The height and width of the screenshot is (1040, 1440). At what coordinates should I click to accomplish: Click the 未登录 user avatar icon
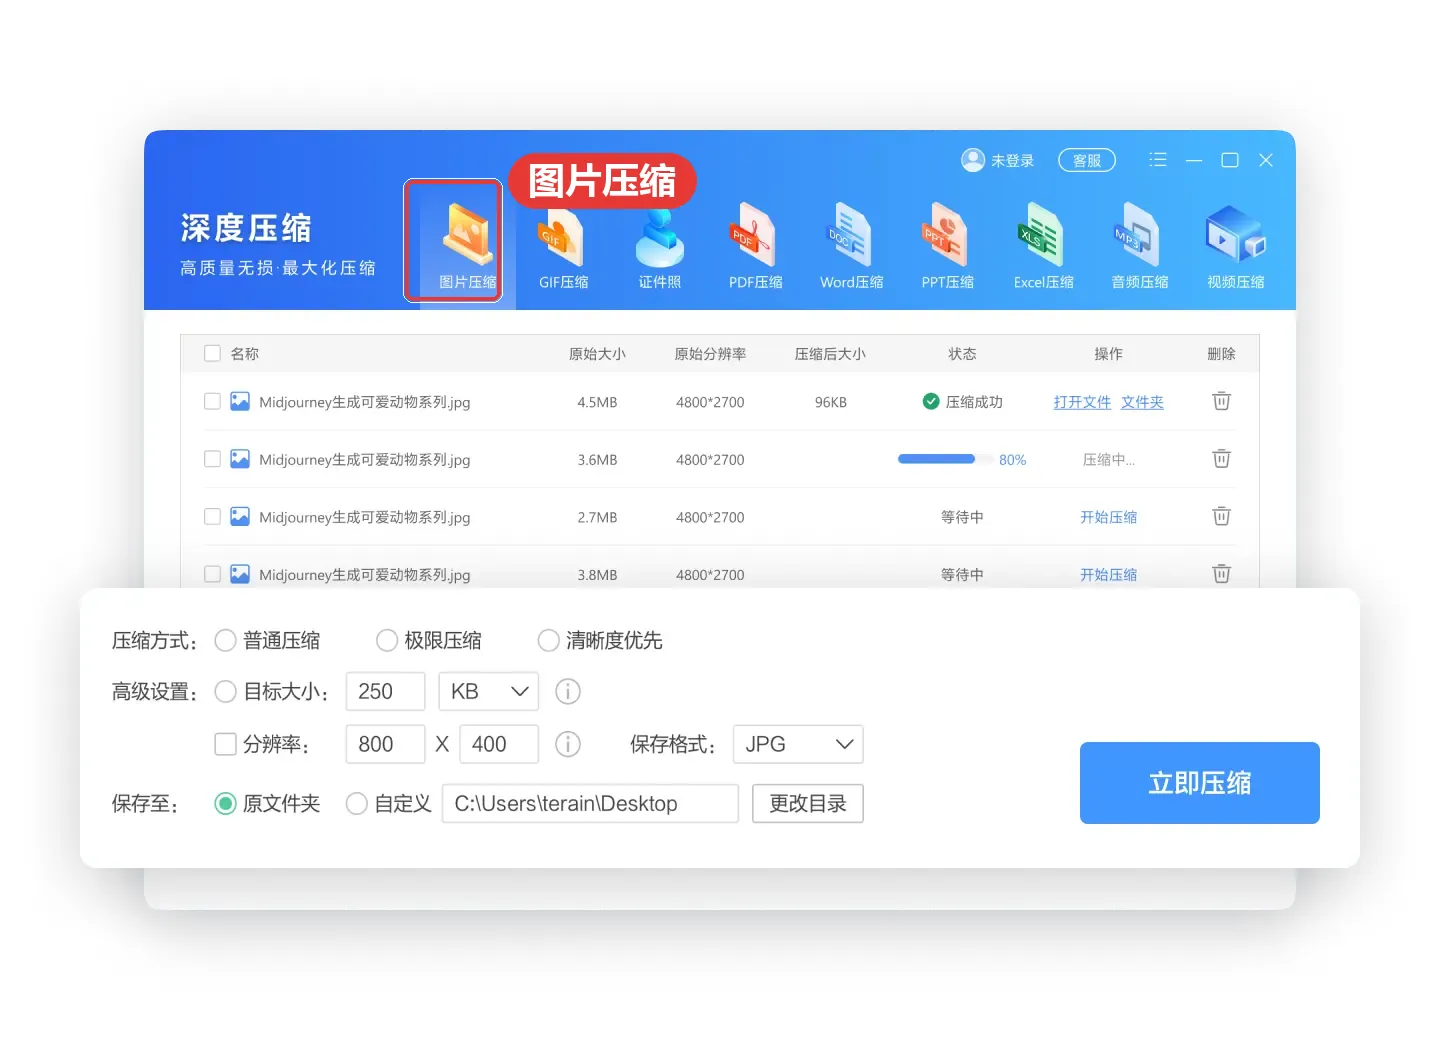(x=972, y=160)
